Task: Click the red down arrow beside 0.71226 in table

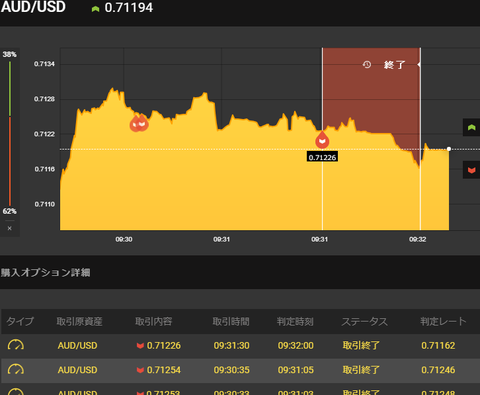Action: 140,346
